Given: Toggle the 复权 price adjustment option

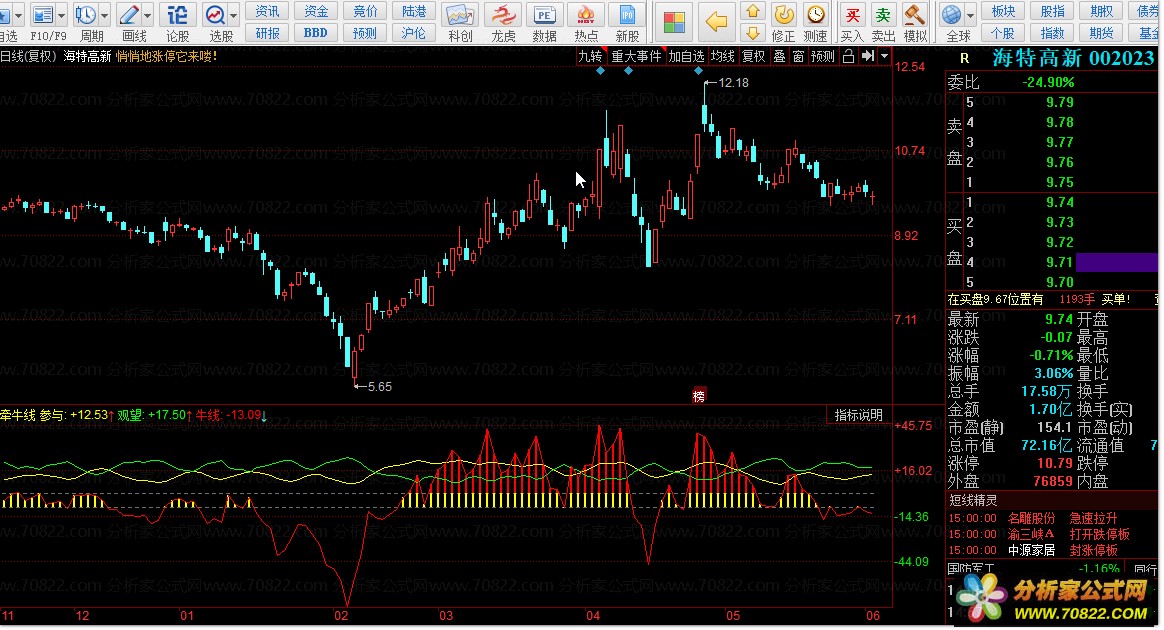Looking at the screenshot, I should [x=753, y=56].
